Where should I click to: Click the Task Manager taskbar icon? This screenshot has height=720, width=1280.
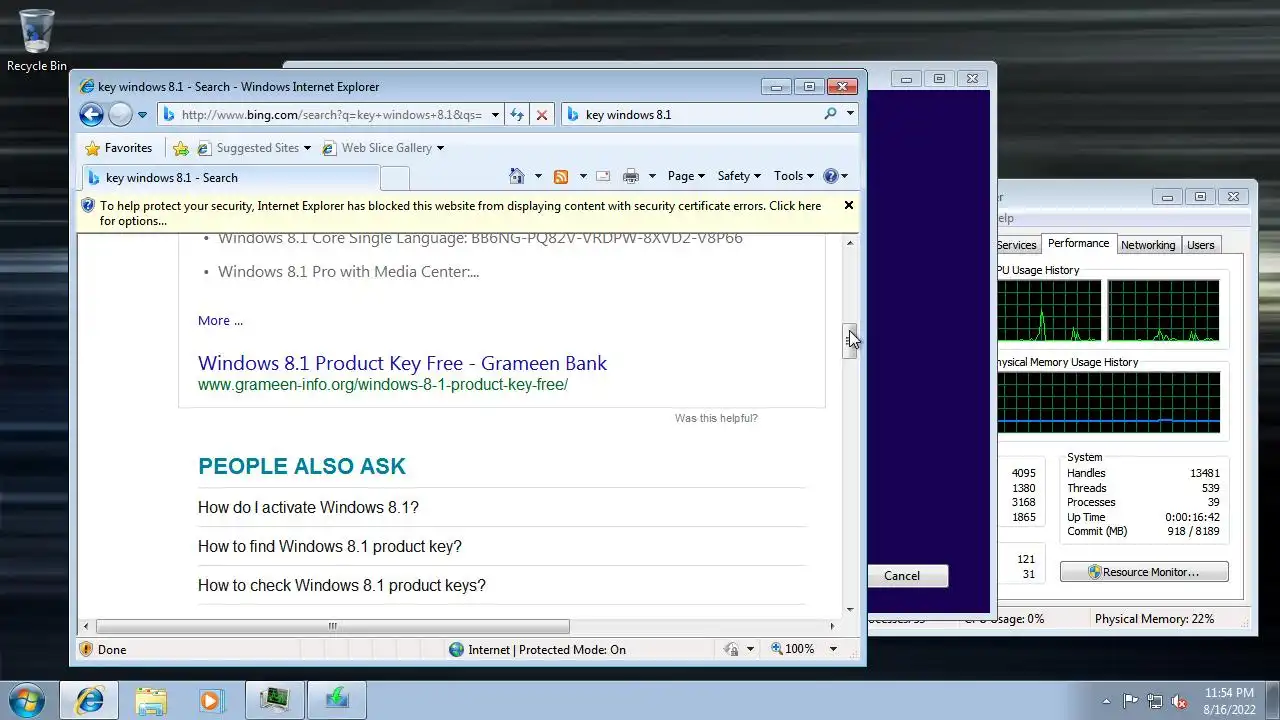pyautogui.click(x=274, y=700)
